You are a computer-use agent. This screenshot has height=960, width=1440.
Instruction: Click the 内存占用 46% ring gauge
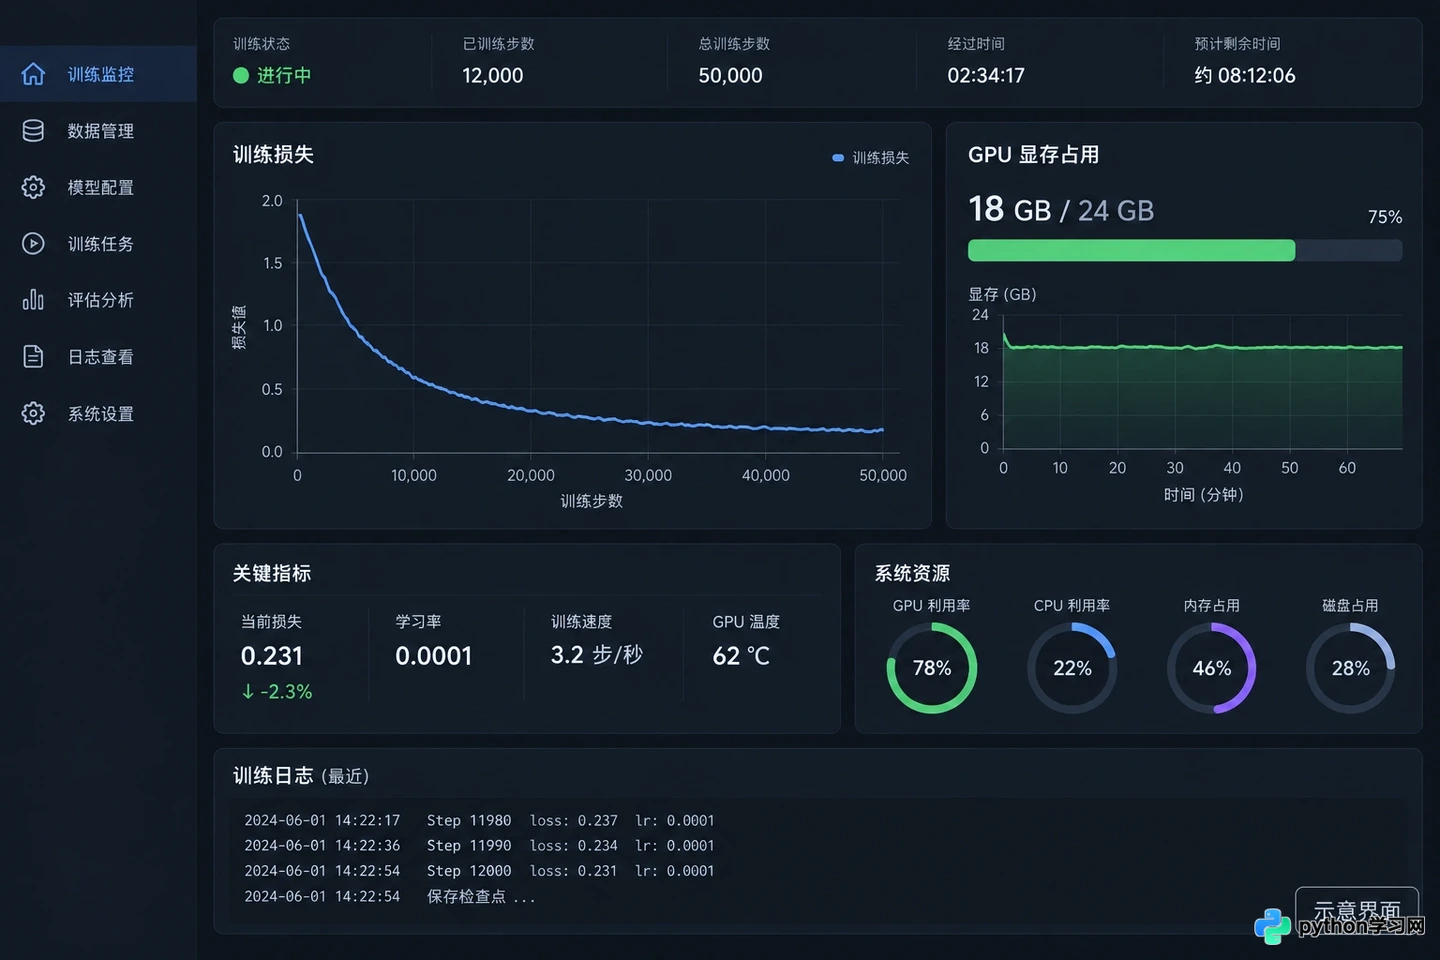coord(1211,668)
